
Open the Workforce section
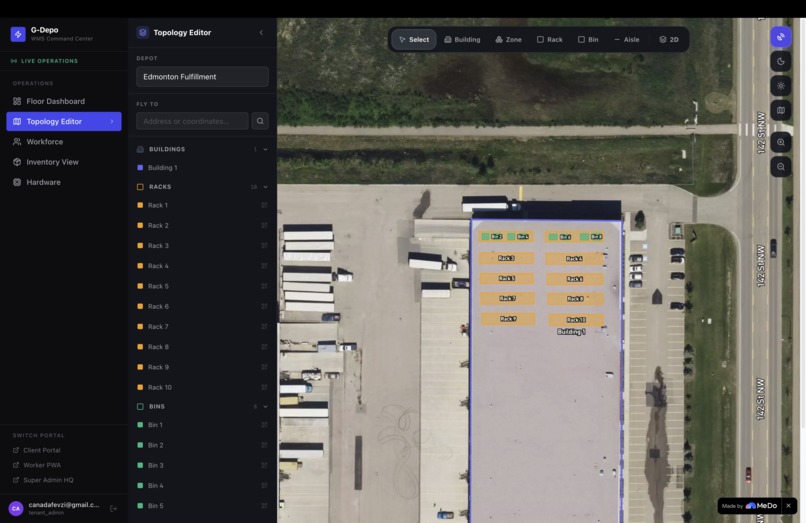click(x=64, y=141)
